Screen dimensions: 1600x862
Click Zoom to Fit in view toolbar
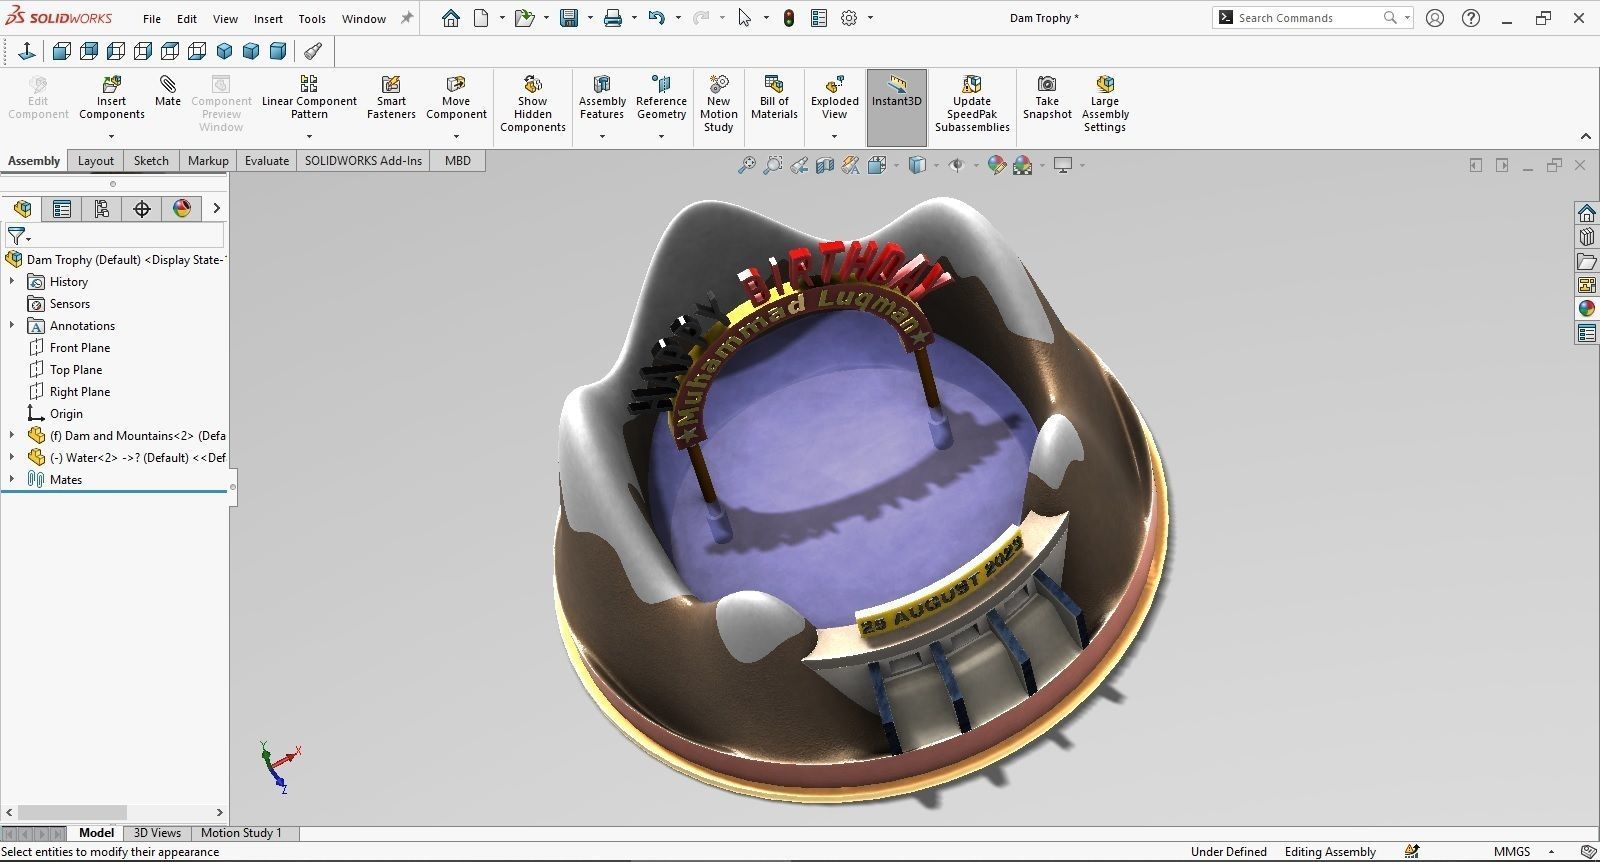click(746, 166)
